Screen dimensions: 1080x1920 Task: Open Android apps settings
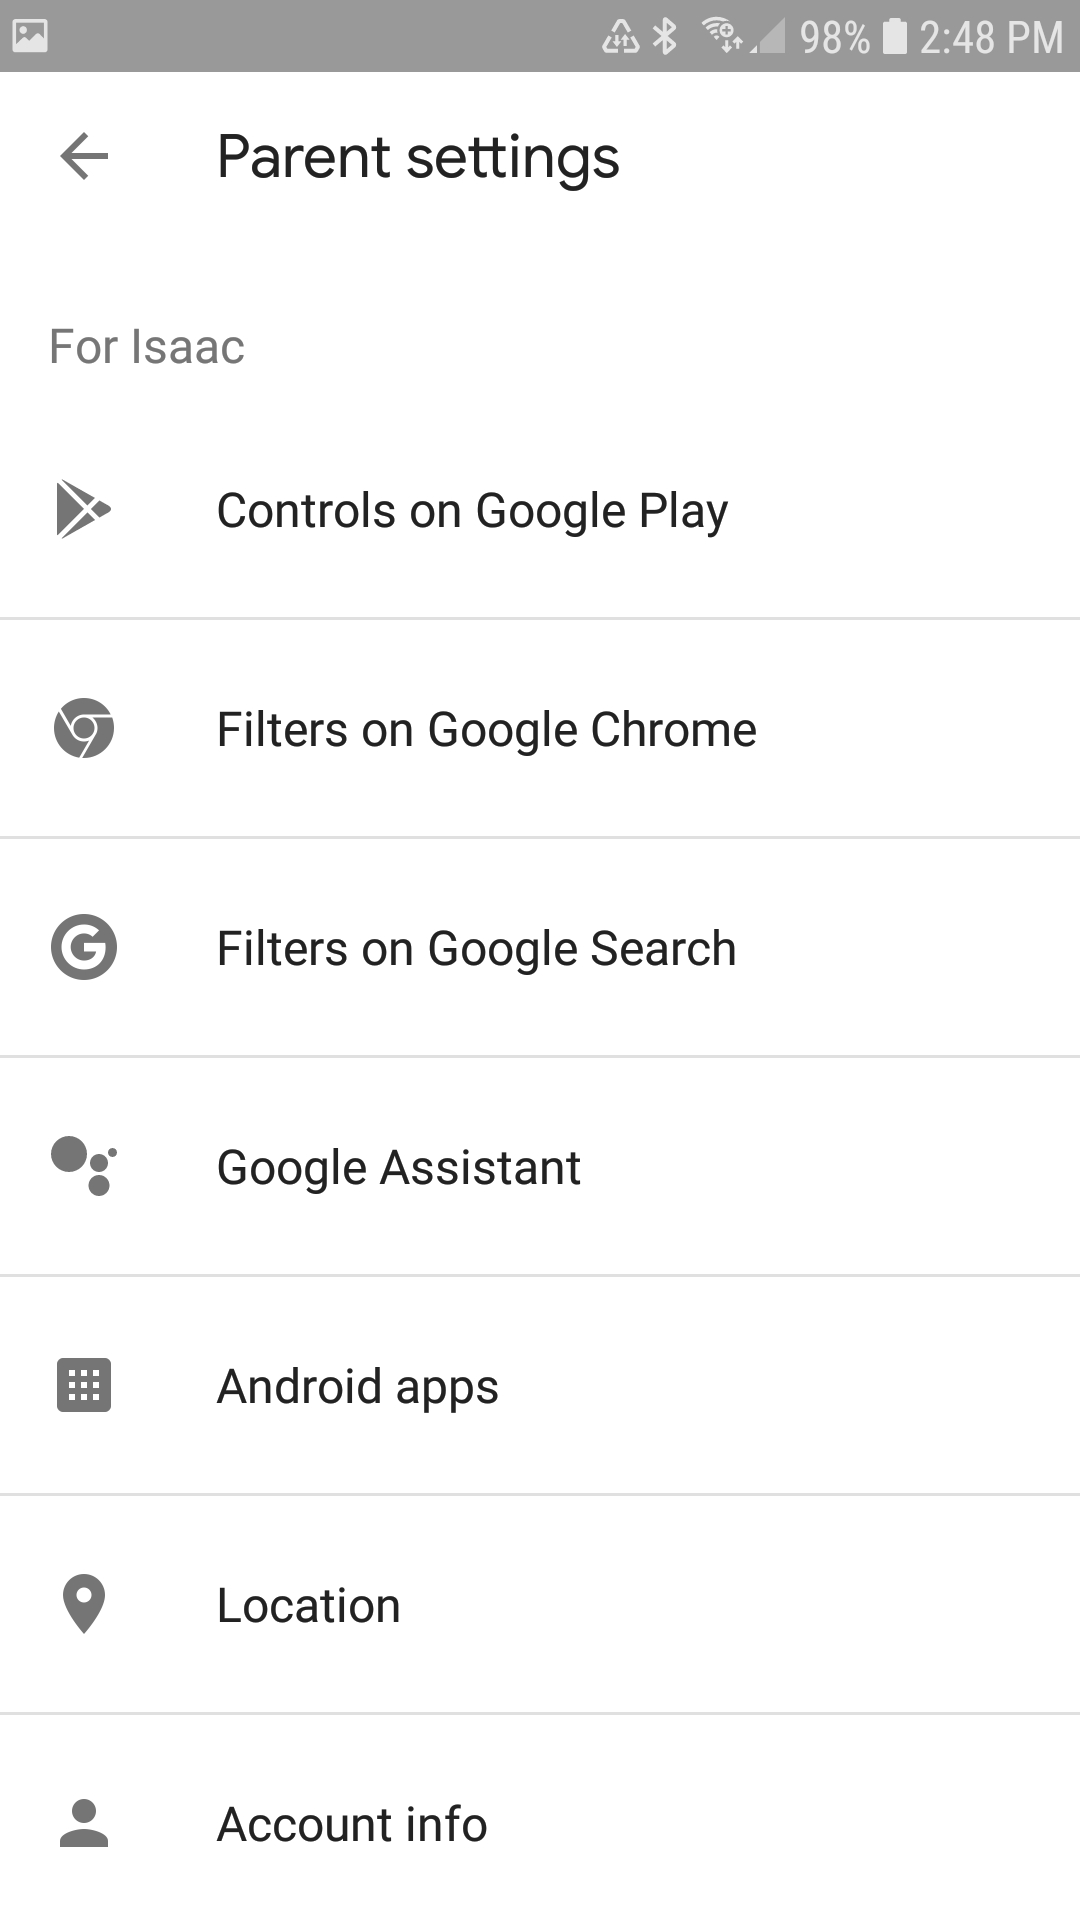[357, 1387]
